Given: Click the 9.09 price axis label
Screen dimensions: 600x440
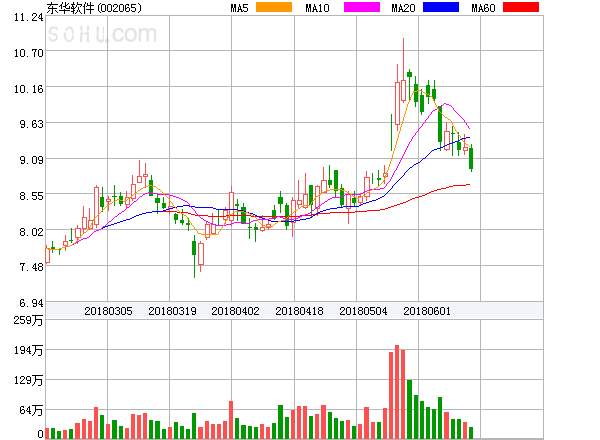Looking at the screenshot, I should (31, 160).
